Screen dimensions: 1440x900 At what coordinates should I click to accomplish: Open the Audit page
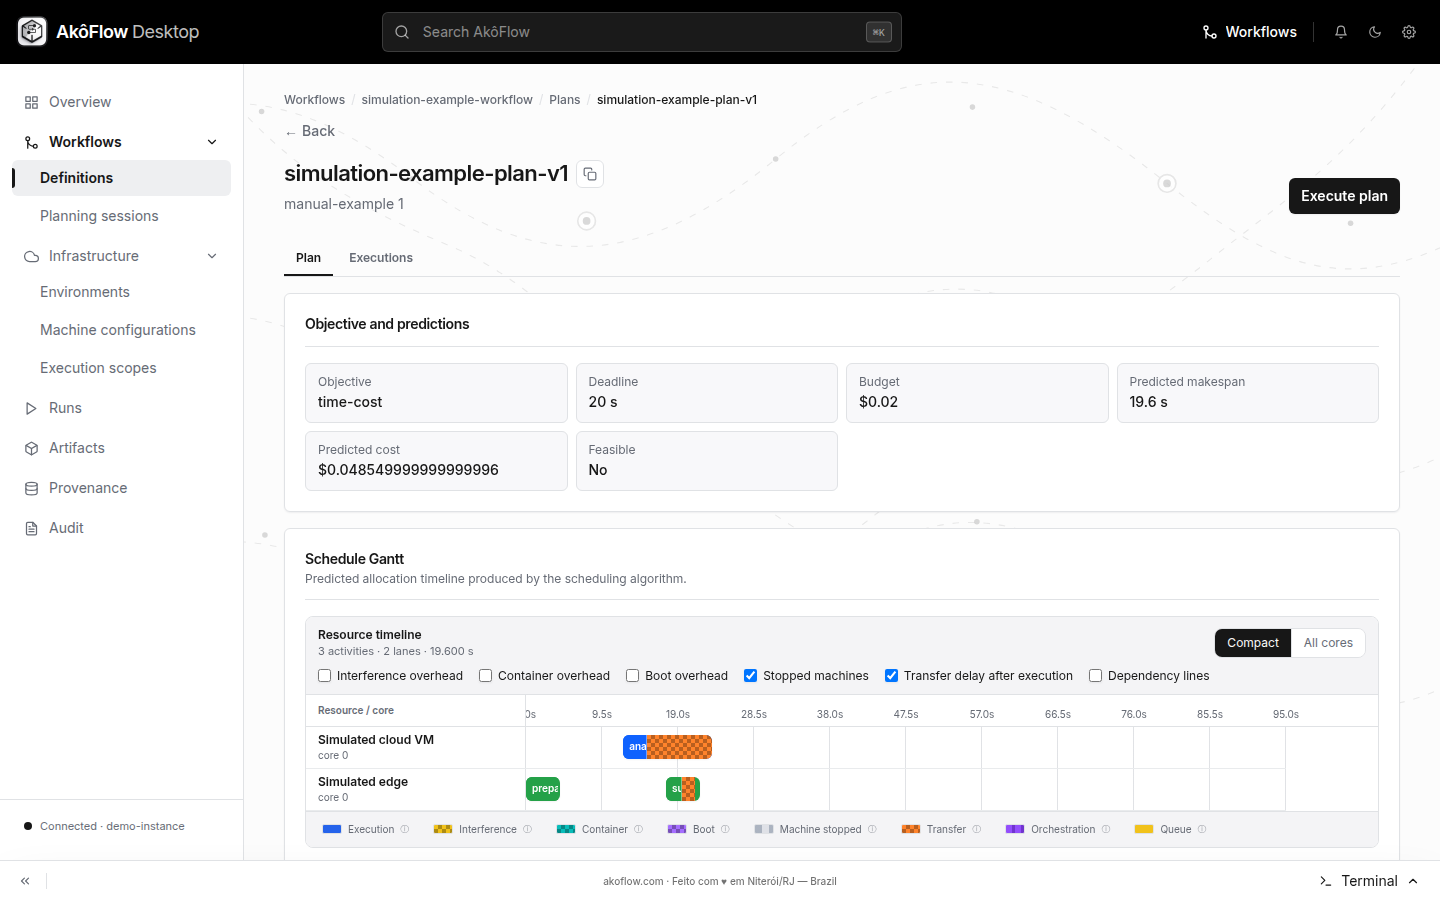pos(122,528)
